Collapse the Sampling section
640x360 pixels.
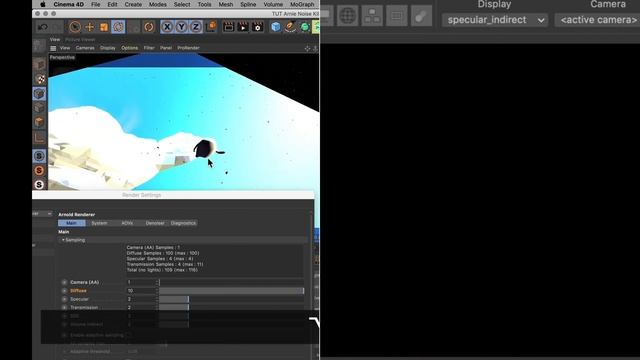coord(73,240)
